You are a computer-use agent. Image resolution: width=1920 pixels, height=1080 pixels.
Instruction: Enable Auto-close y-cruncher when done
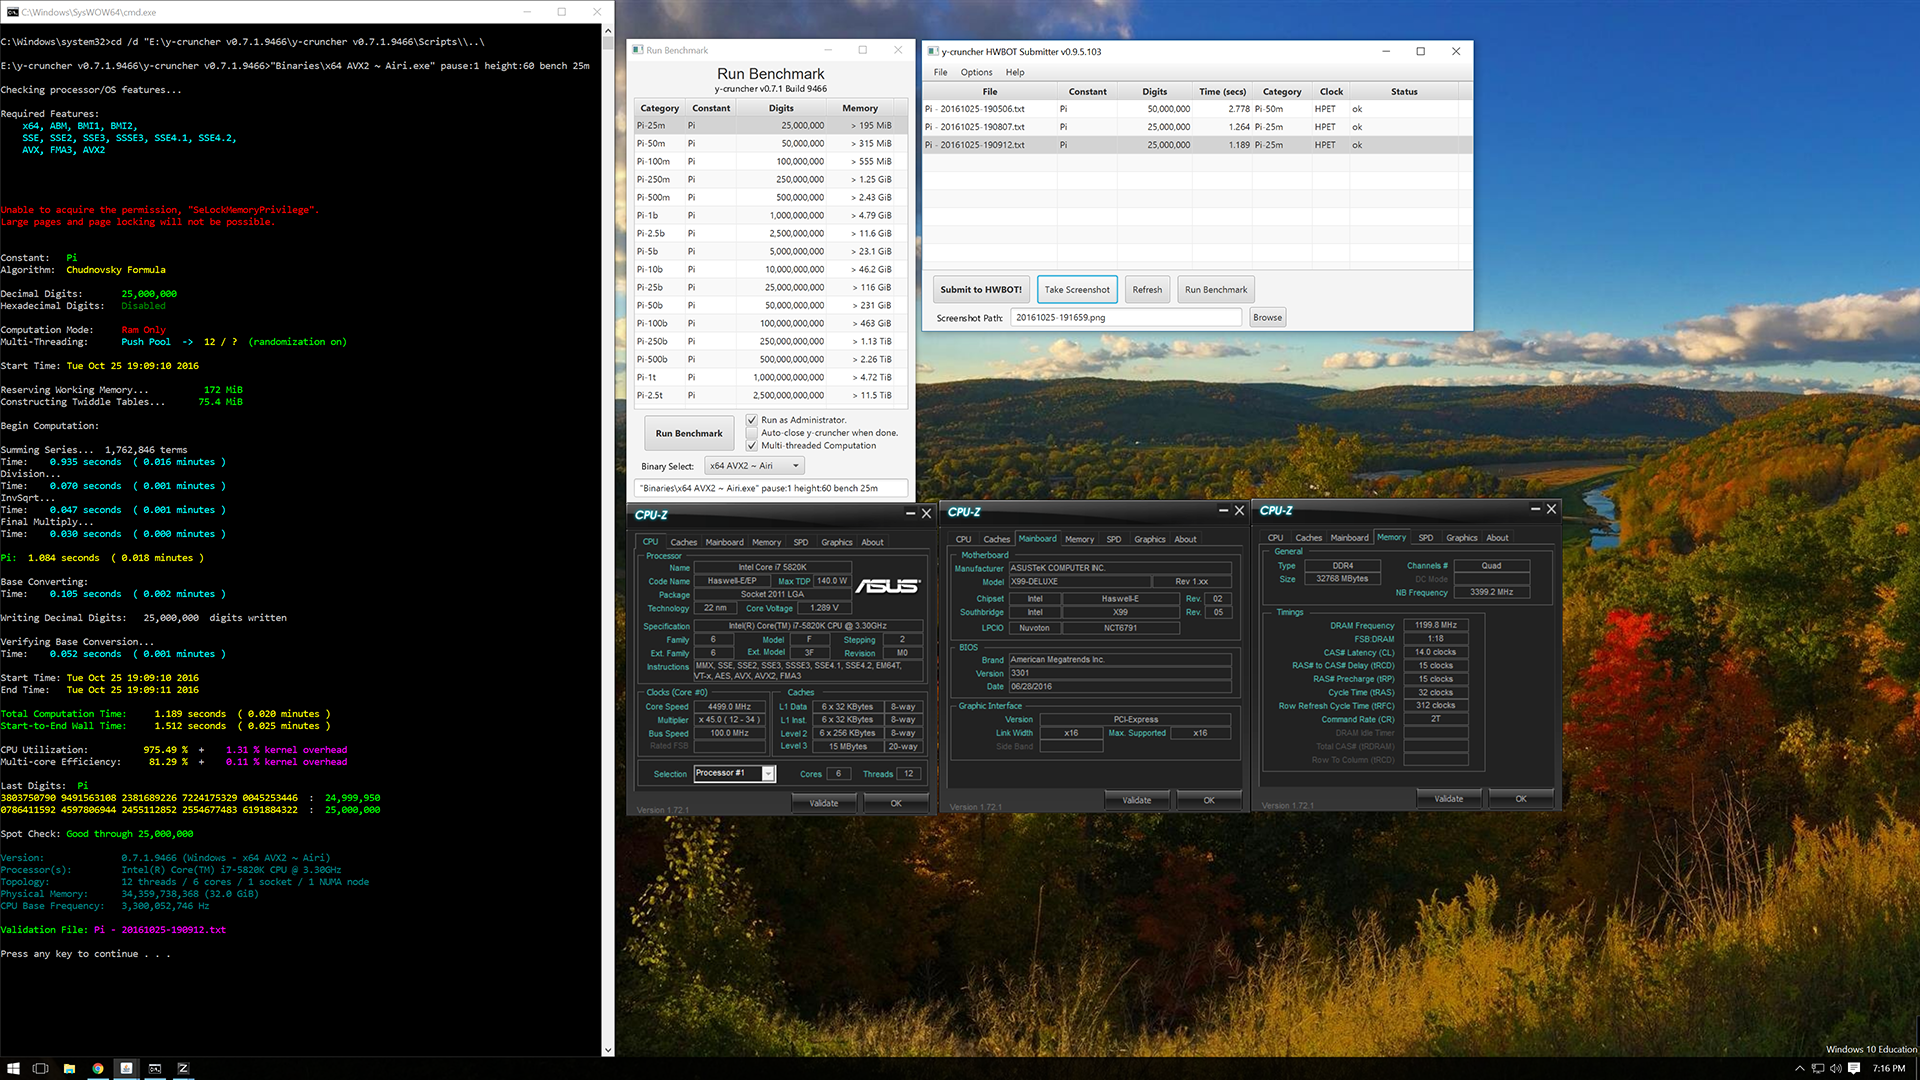coord(751,433)
